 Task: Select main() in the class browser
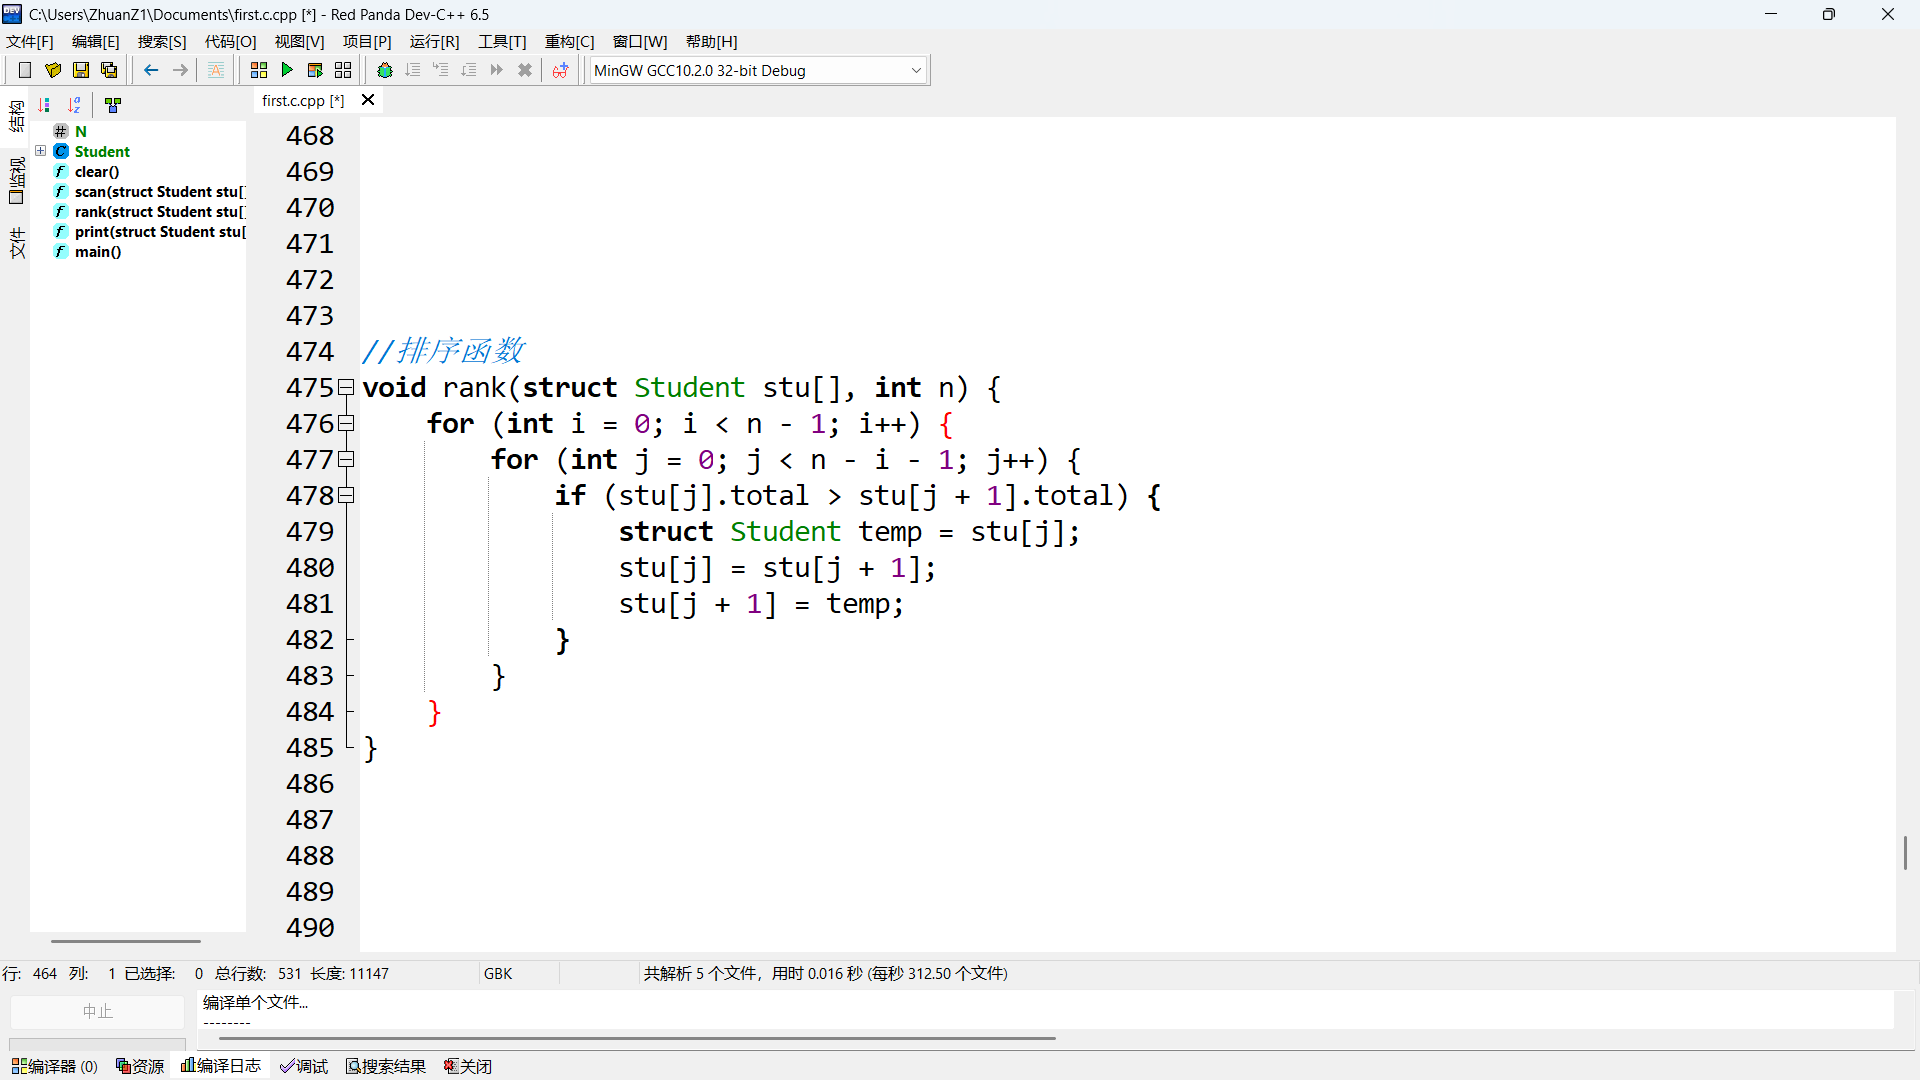(x=97, y=252)
